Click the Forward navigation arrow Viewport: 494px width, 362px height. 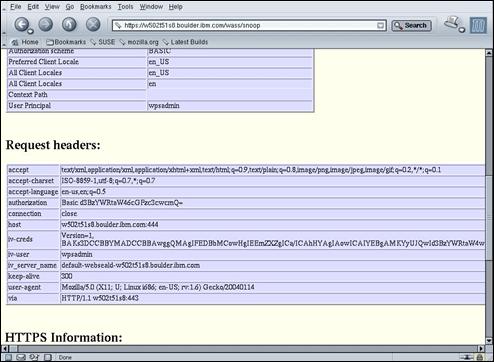click(x=46, y=24)
